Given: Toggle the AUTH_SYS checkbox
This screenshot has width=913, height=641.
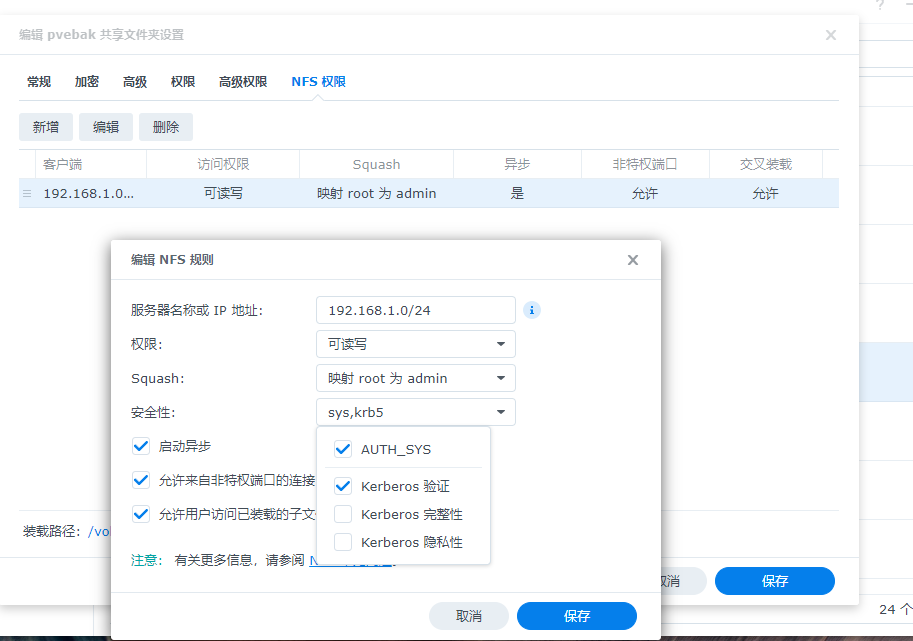Looking at the screenshot, I should [x=343, y=449].
